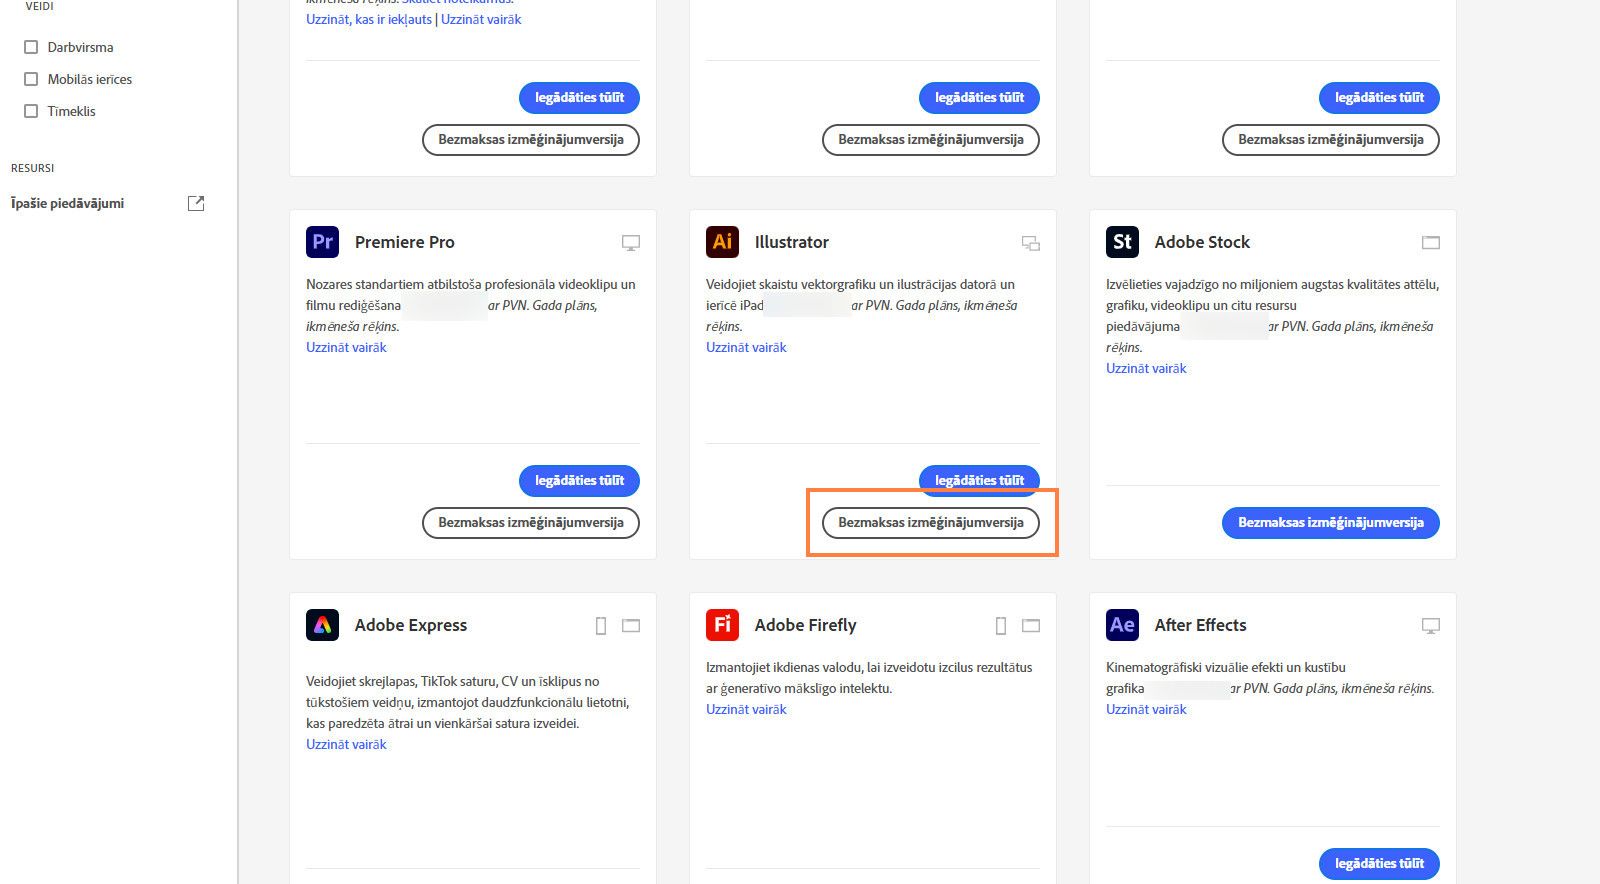Click Uzzināt vairāk link under Adobe Express

(x=346, y=744)
